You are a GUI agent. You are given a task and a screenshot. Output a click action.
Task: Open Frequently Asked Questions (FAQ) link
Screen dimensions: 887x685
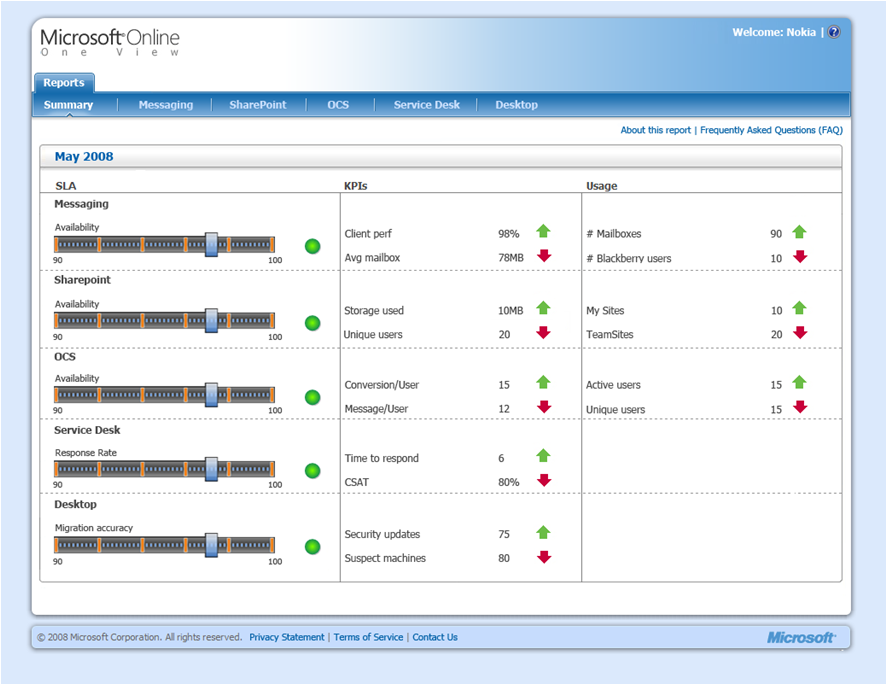(x=772, y=130)
